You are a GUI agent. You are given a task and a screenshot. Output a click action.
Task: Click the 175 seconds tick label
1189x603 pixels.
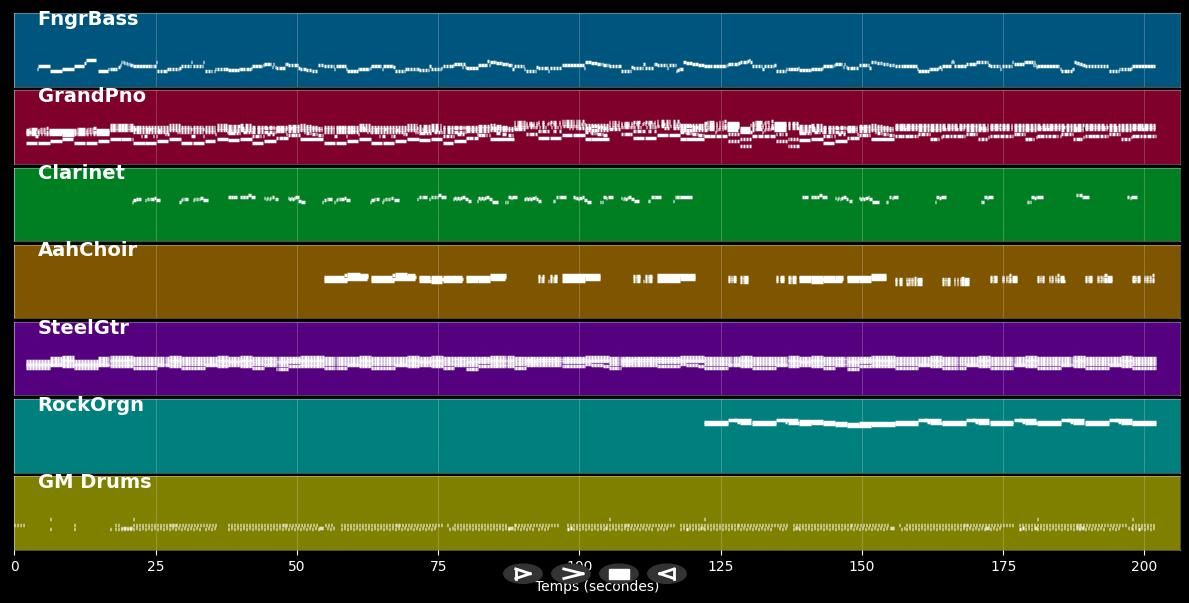pos(1003,566)
